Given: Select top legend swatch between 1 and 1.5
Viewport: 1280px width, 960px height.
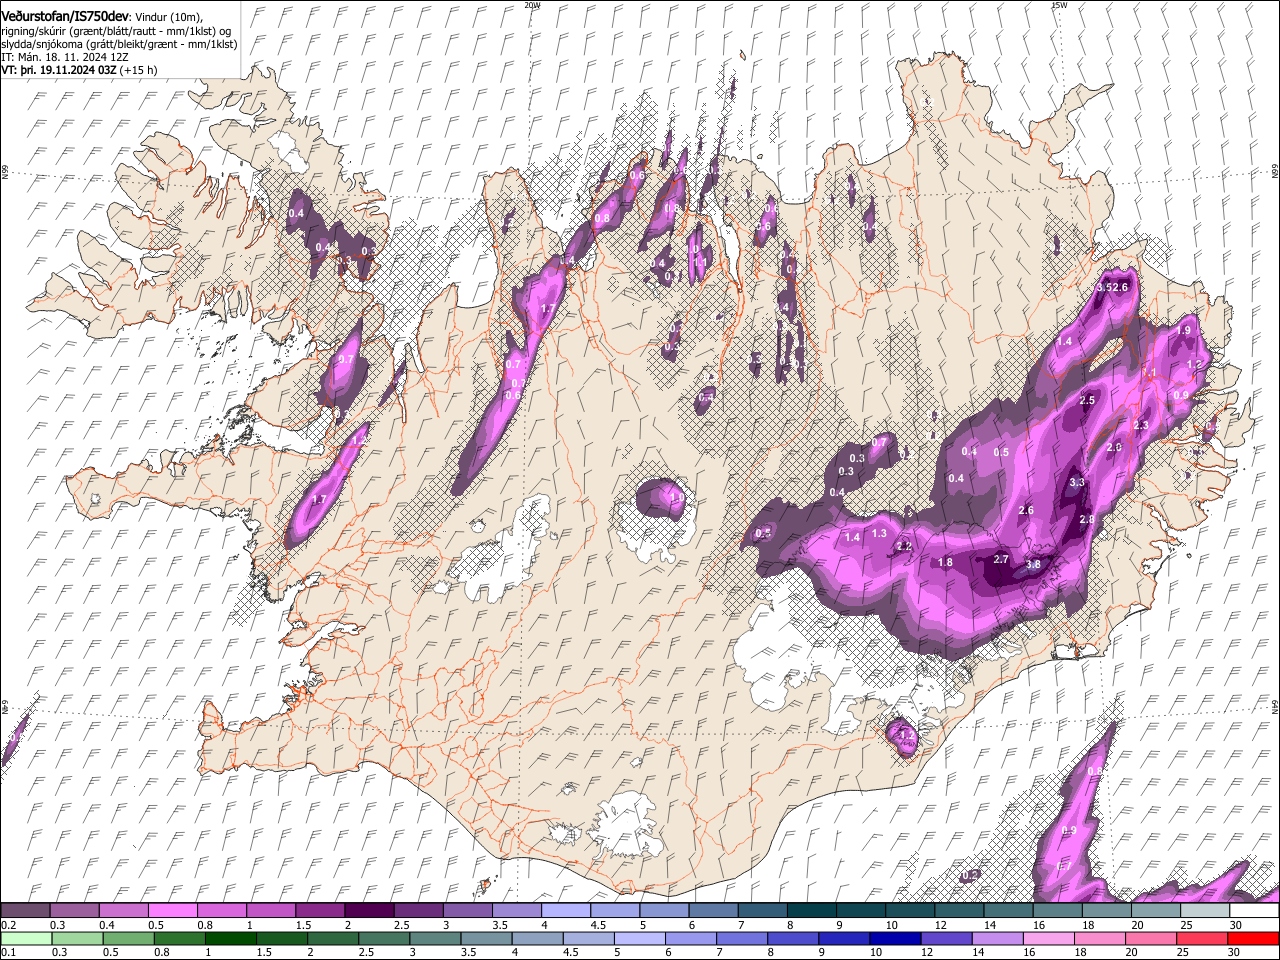Looking at the screenshot, I should tap(271, 911).
